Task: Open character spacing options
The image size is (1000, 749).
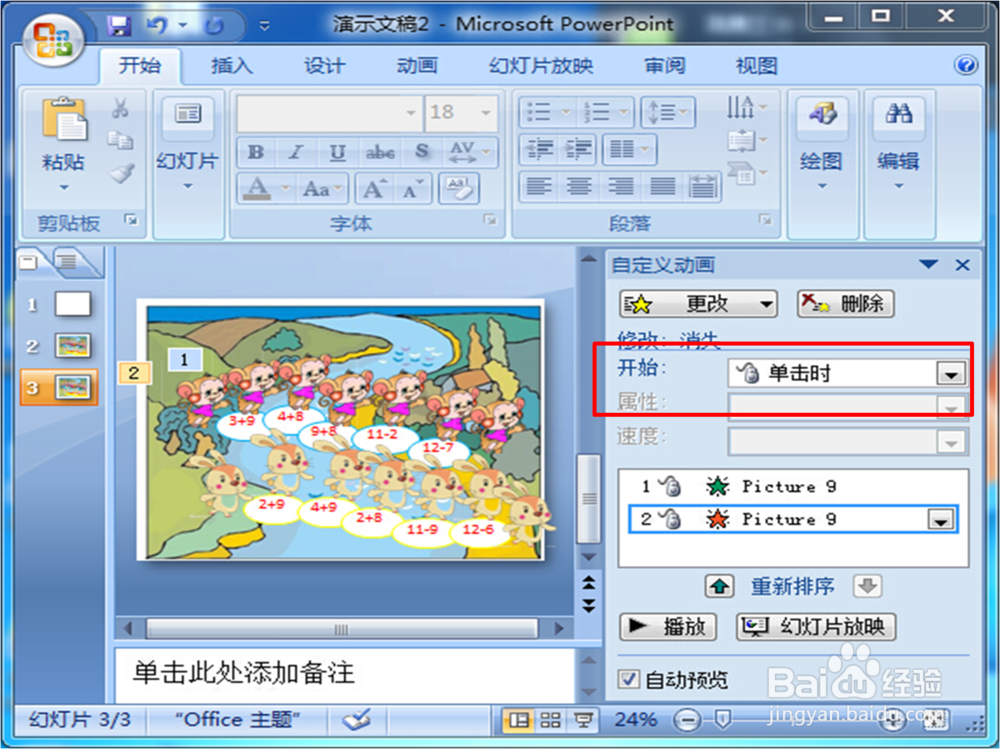Action: click(x=469, y=152)
